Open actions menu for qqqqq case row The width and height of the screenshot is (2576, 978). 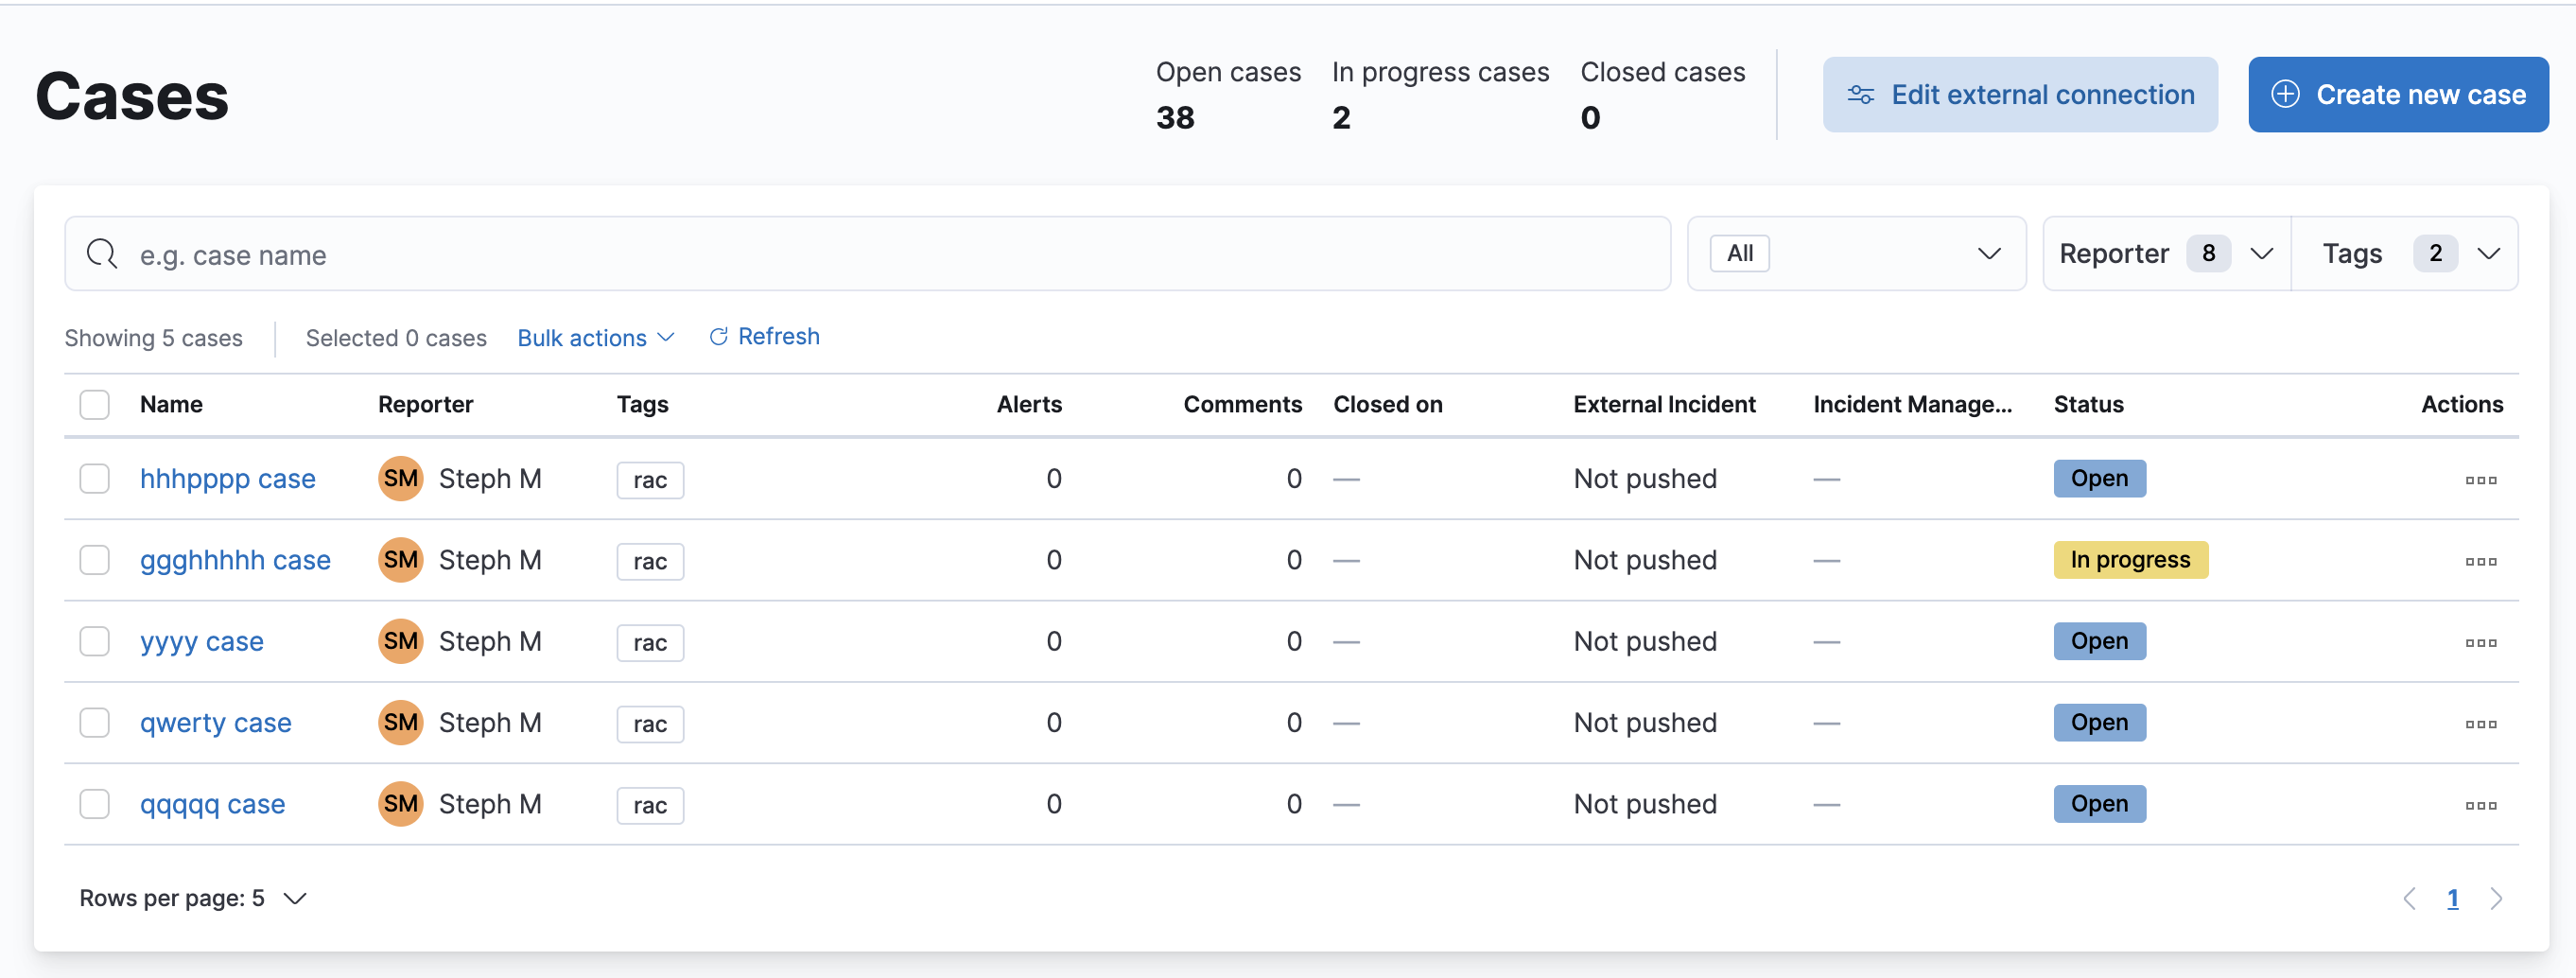tap(2480, 805)
